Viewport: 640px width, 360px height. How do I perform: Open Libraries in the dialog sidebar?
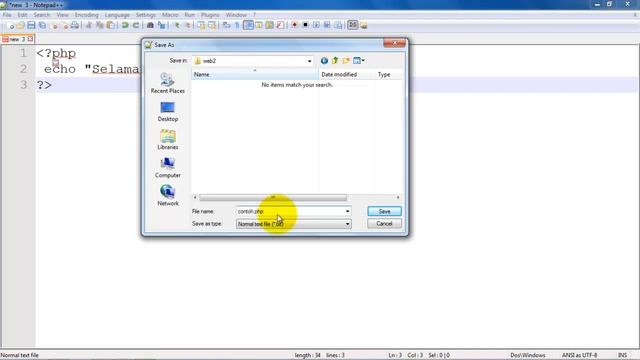(x=168, y=140)
